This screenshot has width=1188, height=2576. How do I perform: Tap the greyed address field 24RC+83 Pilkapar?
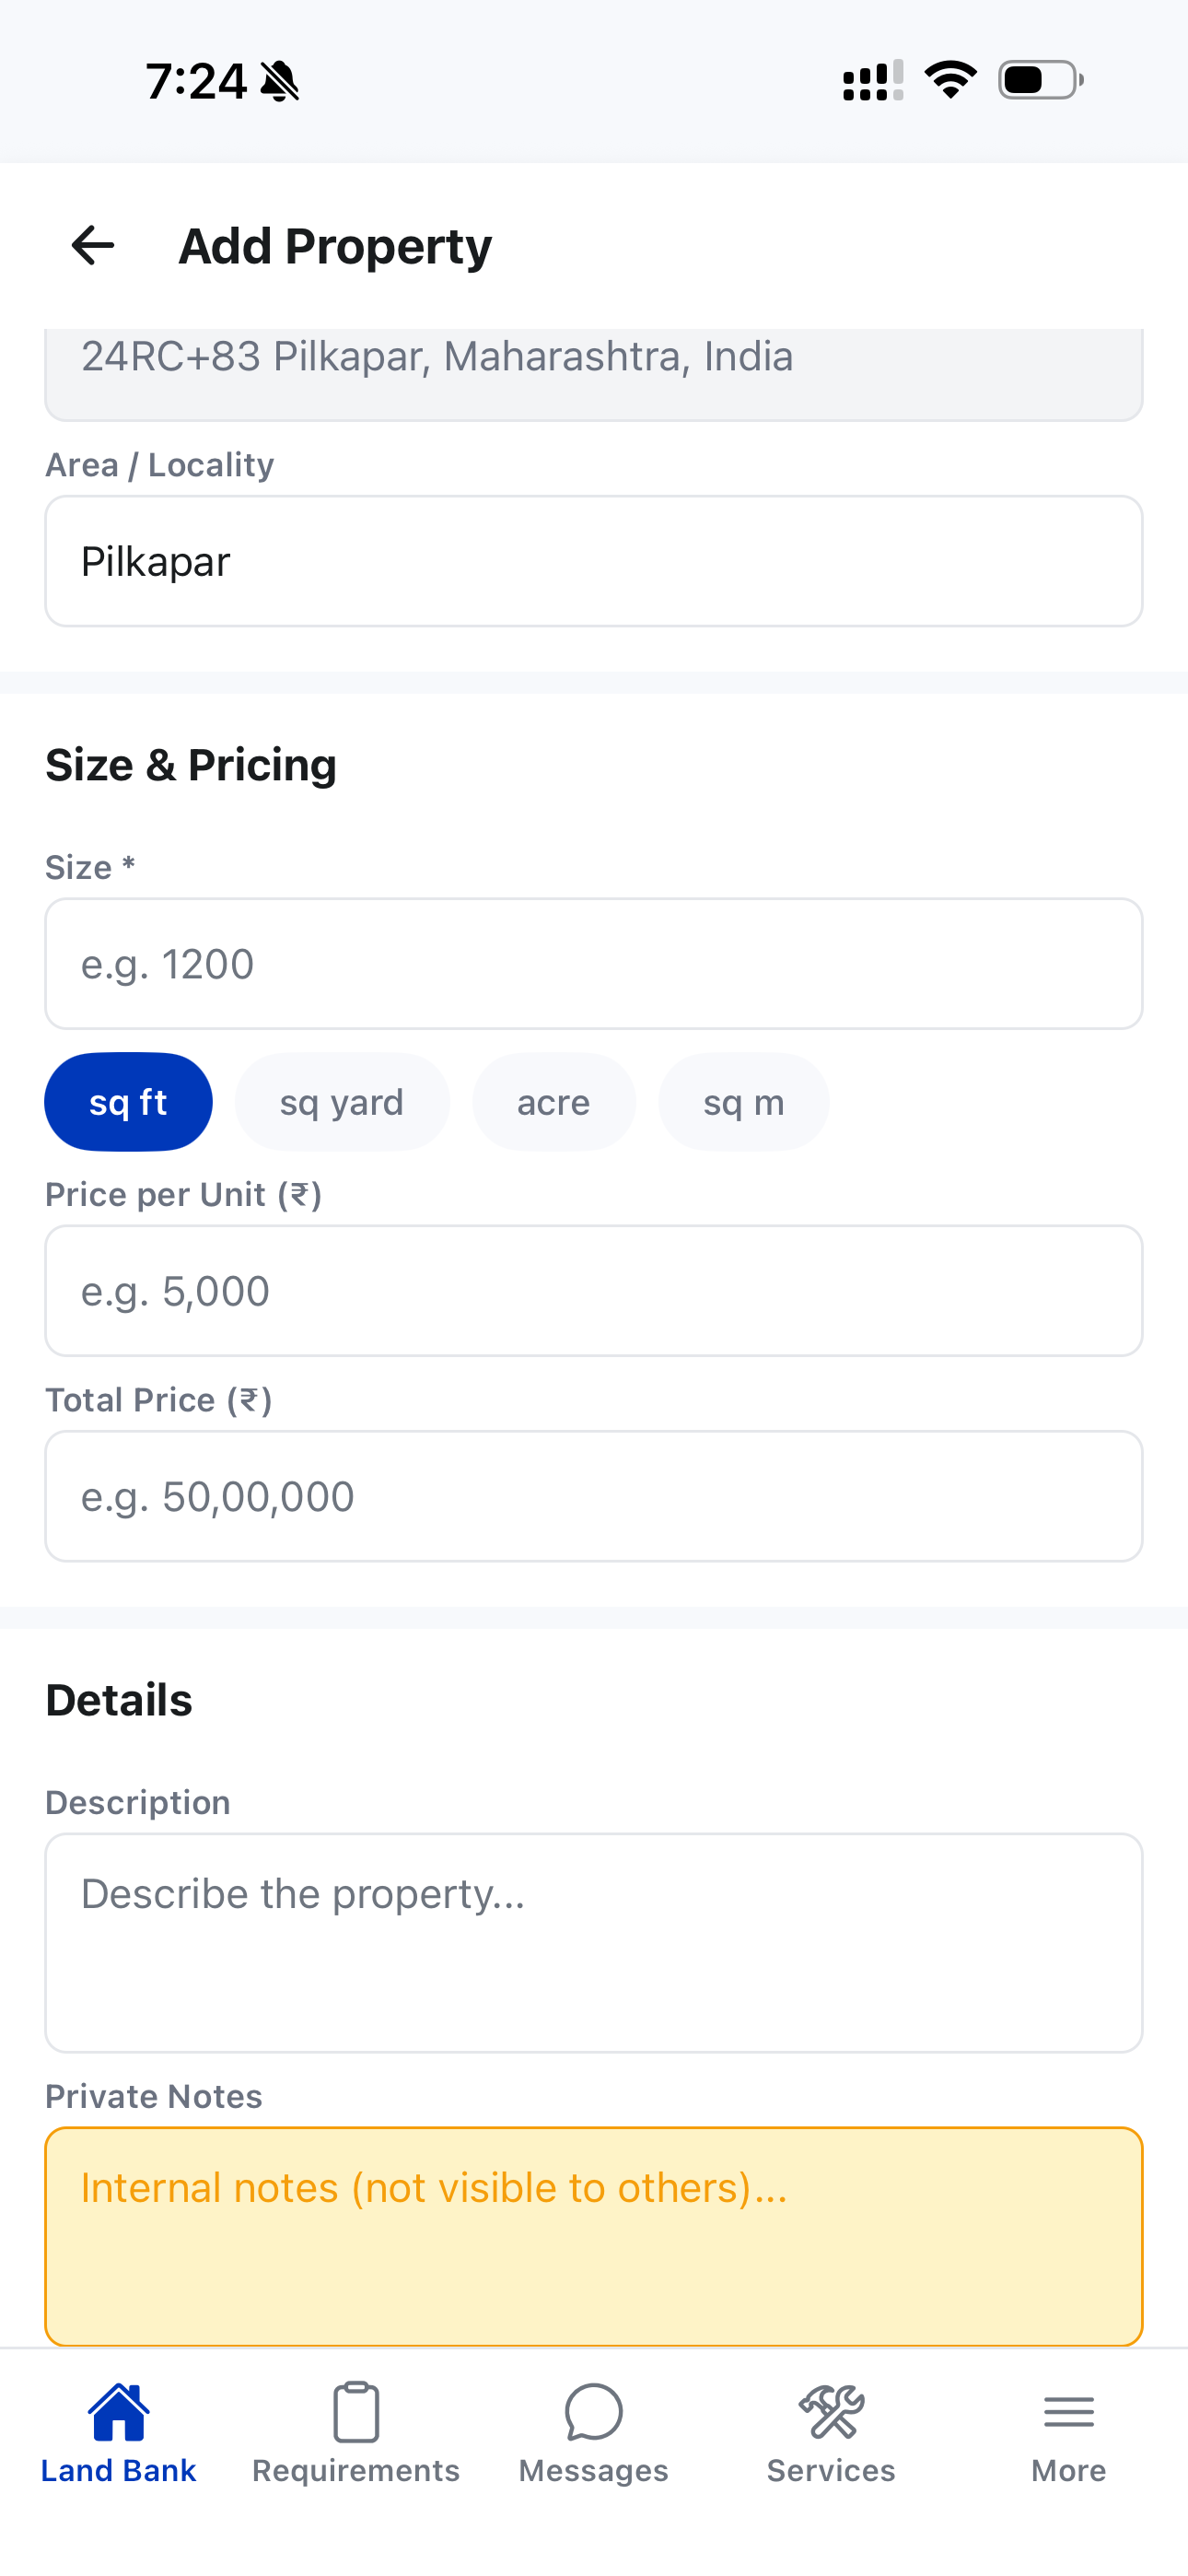(x=594, y=373)
